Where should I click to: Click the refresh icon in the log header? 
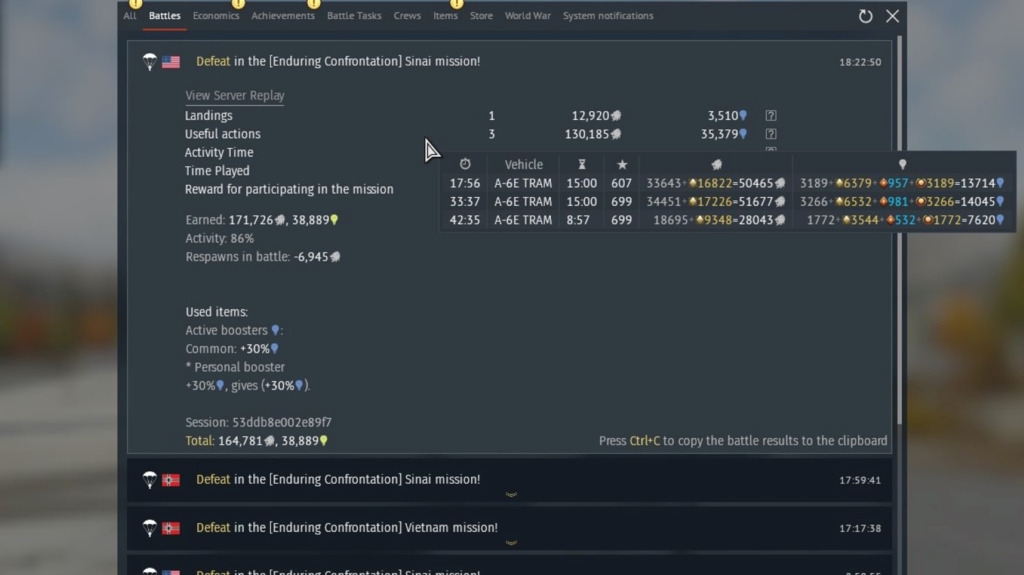[865, 16]
